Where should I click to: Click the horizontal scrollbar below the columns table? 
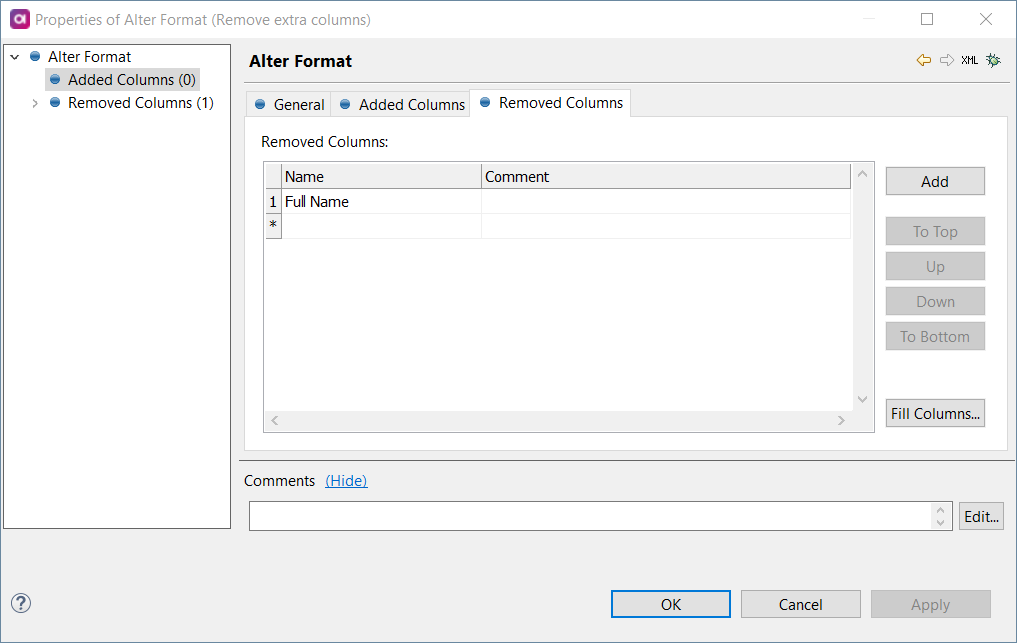(x=560, y=420)
